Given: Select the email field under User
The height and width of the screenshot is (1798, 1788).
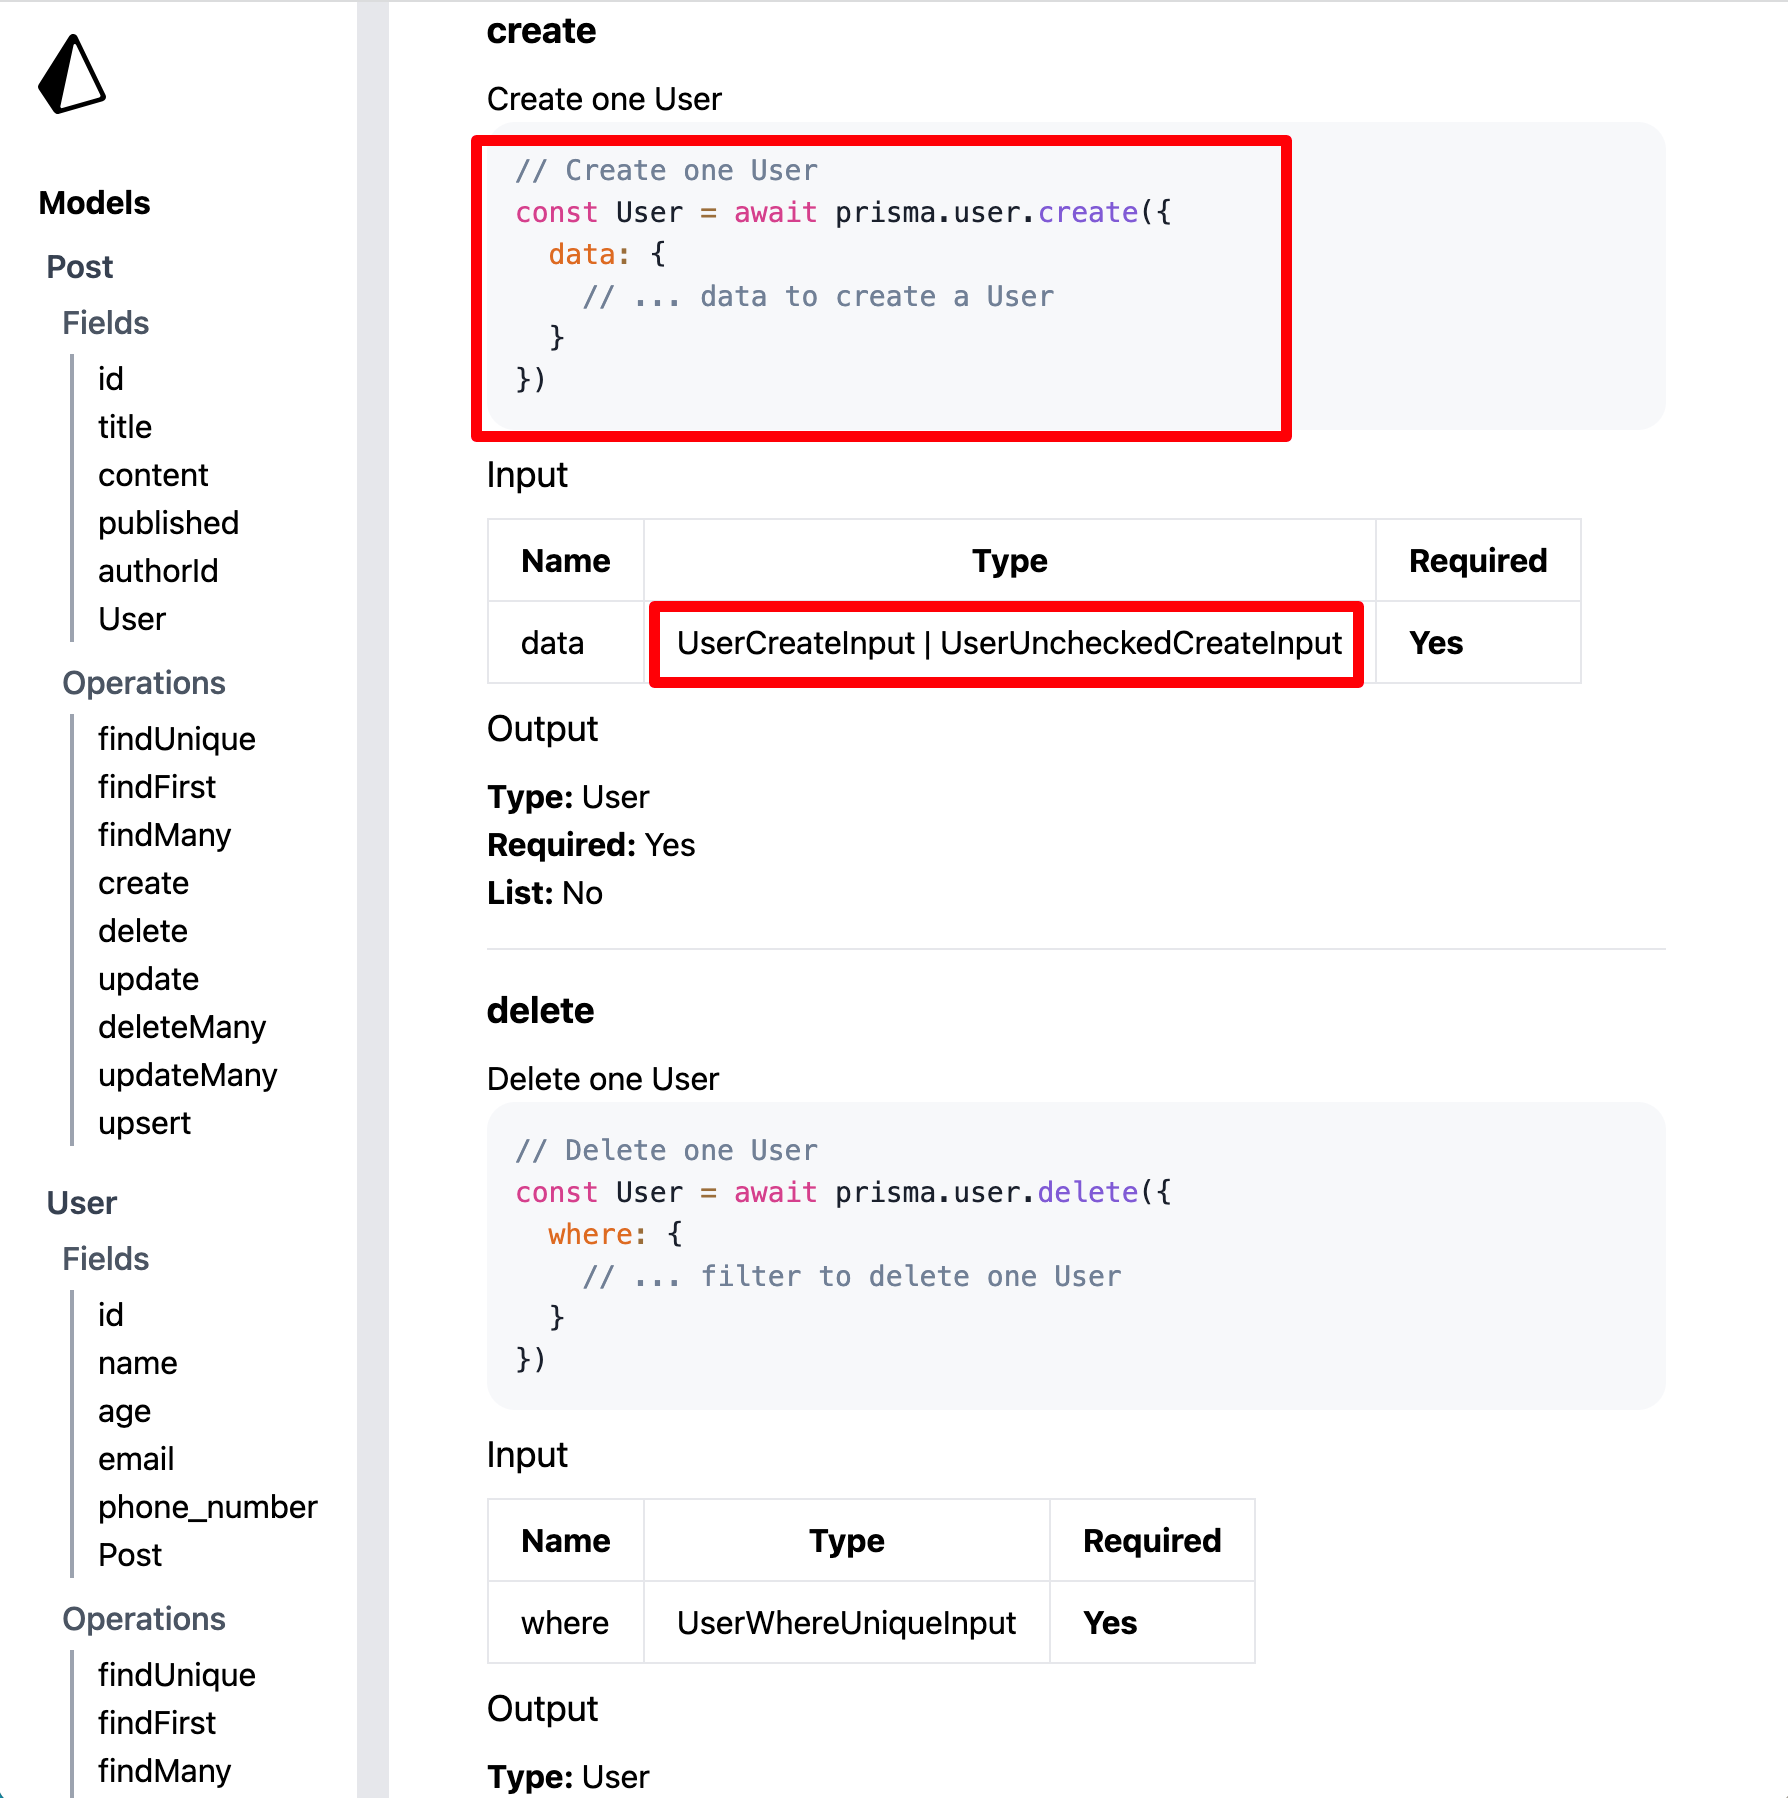Looking at the screenshot, I should click(x=136, y=1459).
